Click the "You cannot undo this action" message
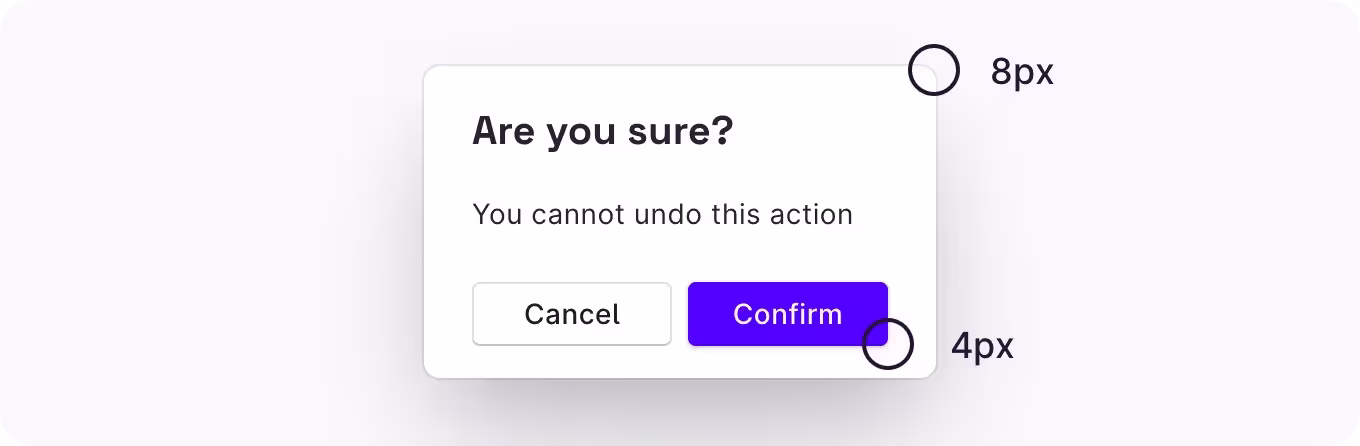This screenshot has width=1360, height=446. pyautogui.click(x=662, y=214)
